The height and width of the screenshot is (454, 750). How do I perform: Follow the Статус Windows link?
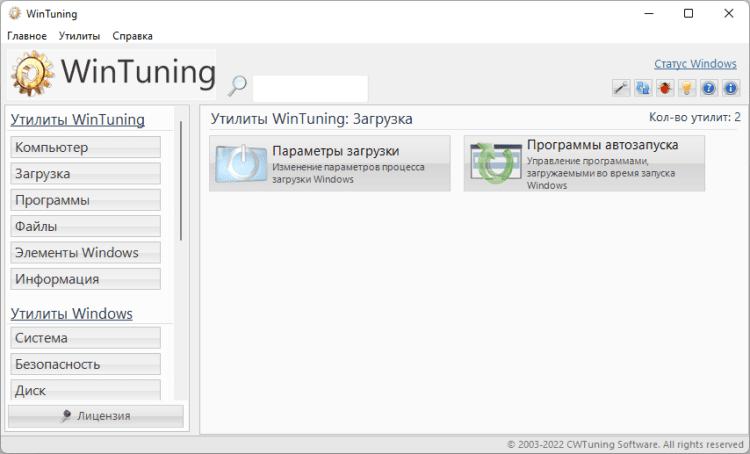coord(695,64)
